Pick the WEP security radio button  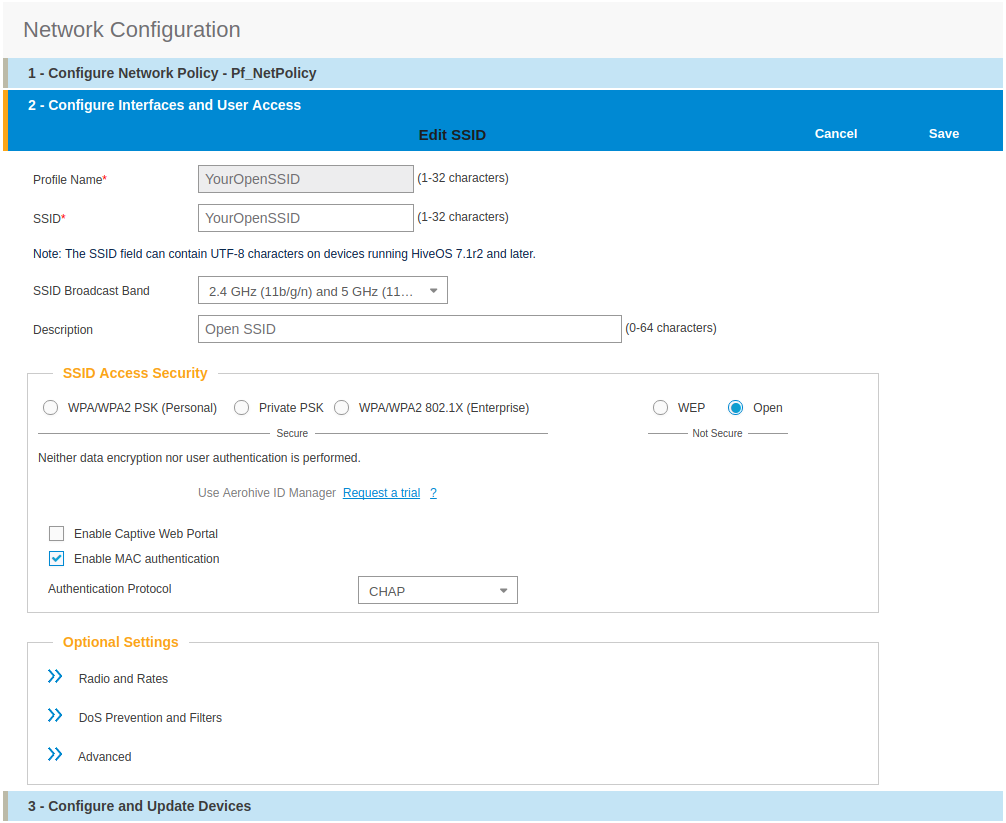660,408
